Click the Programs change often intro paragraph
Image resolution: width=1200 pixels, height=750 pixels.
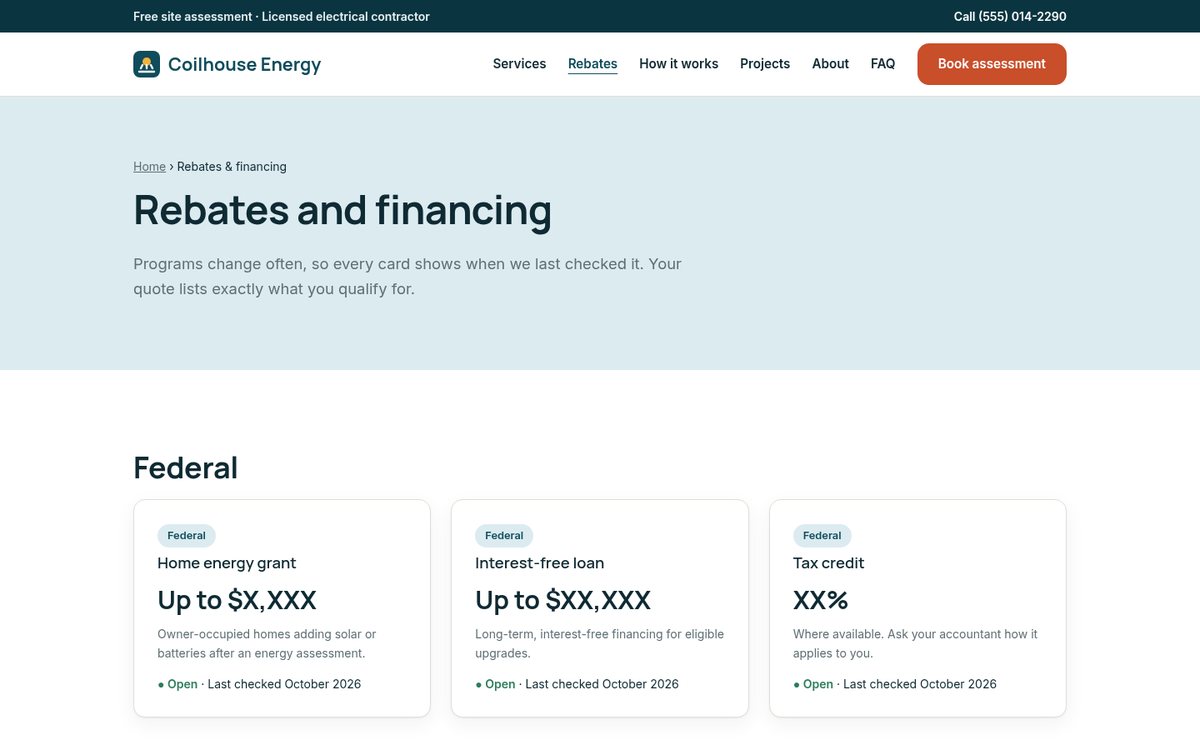pos(408,277)
